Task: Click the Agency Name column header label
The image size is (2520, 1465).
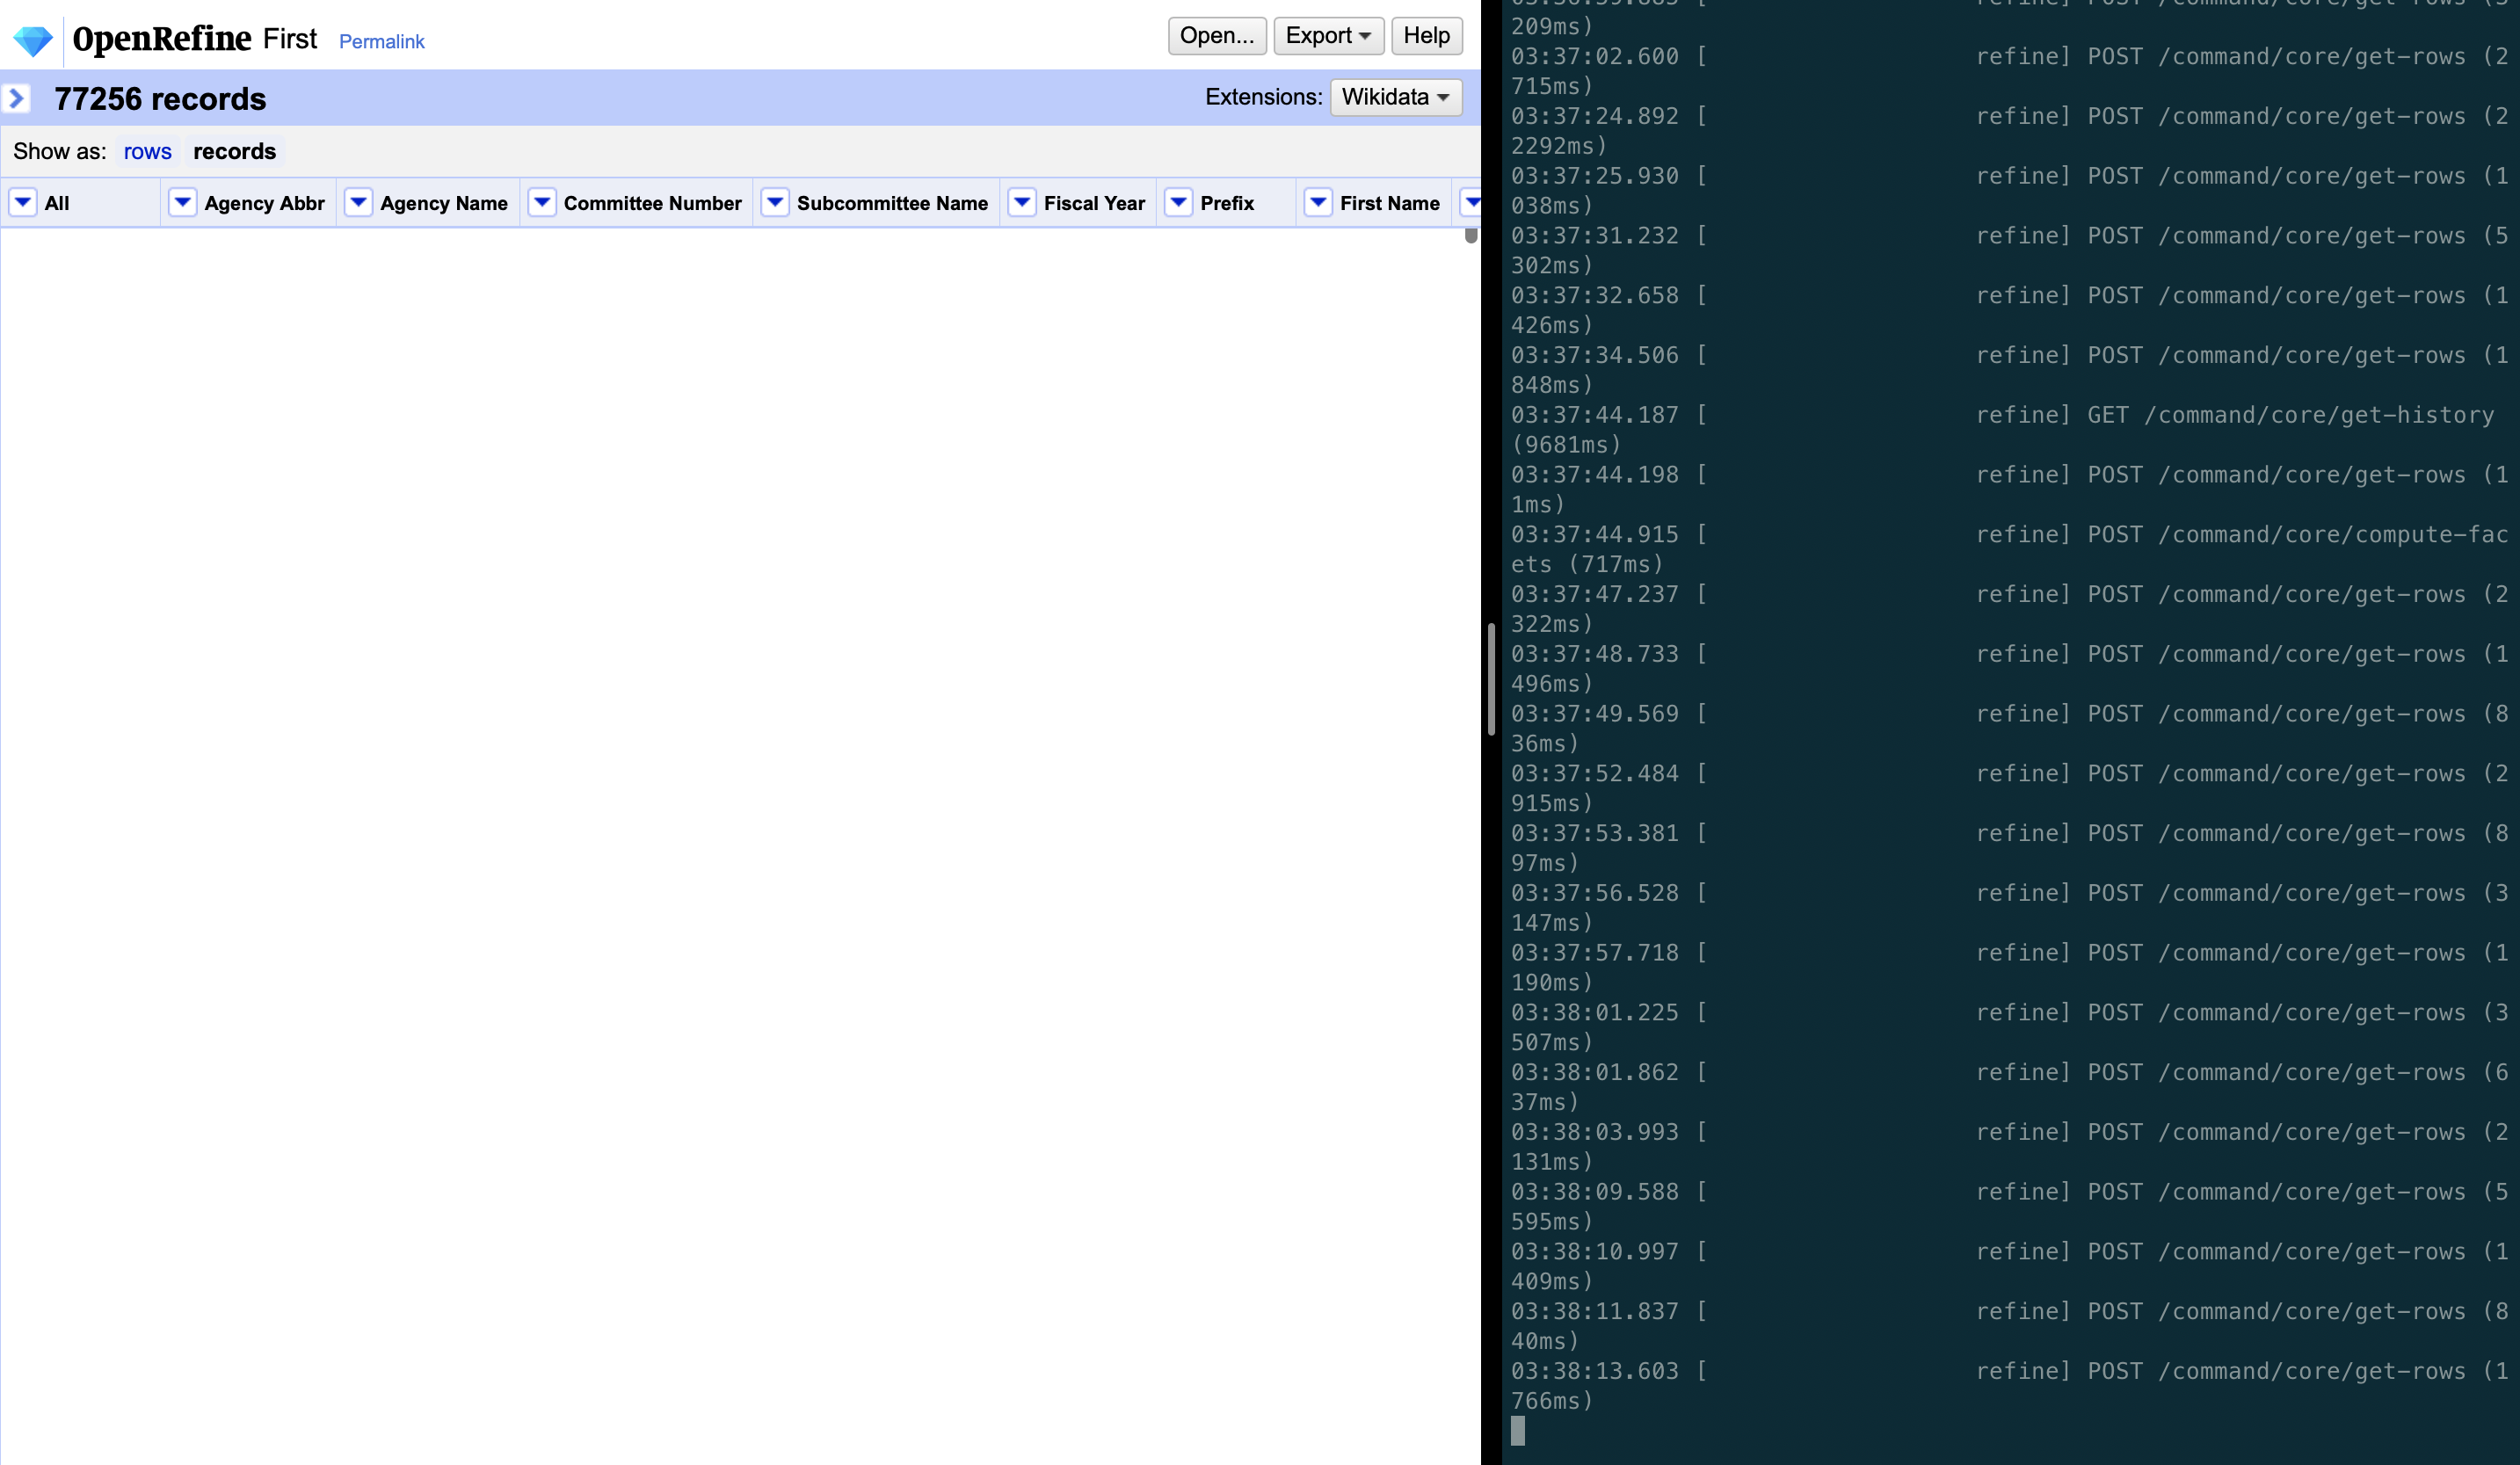Action: tap(444, 203)
